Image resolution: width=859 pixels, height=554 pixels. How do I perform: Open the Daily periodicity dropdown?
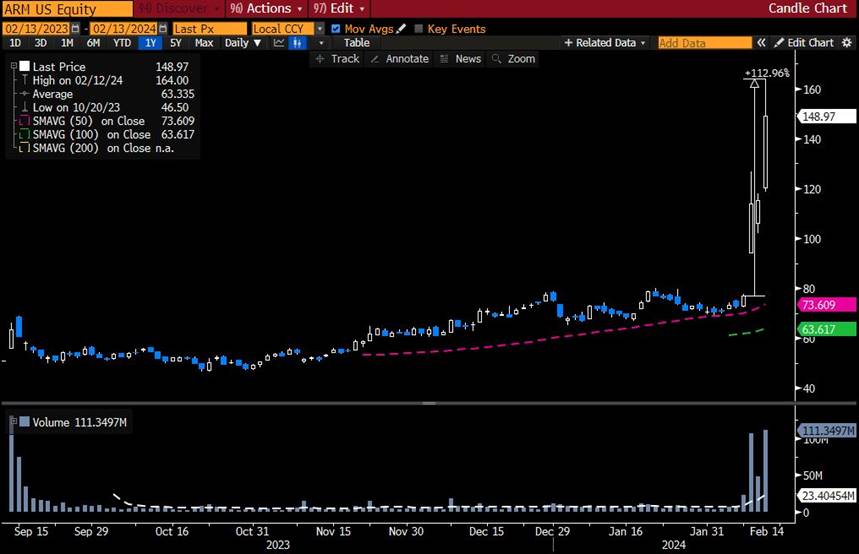point(243,43)
